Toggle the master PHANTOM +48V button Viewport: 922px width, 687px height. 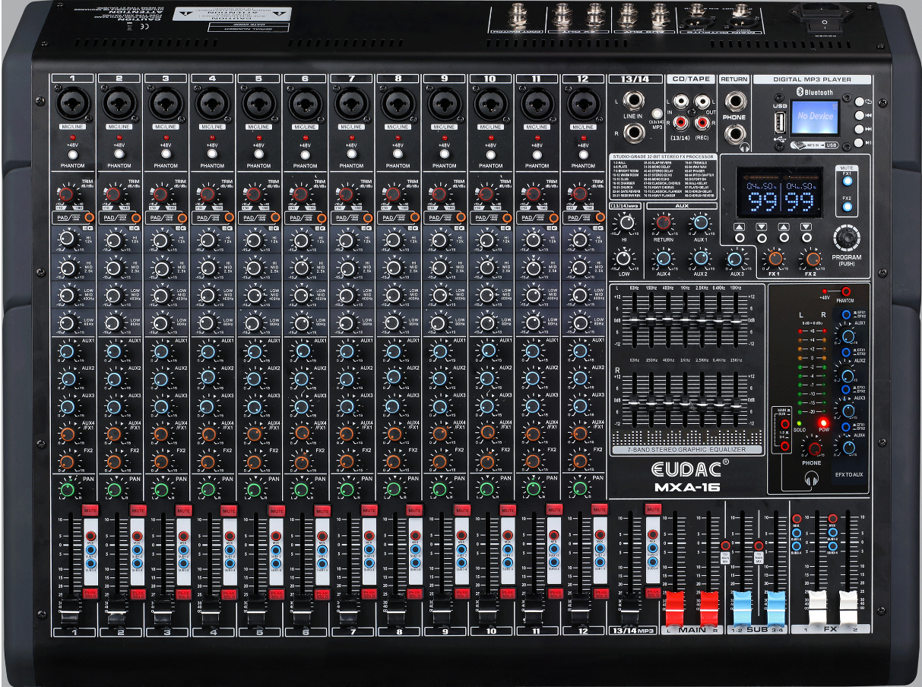coord(845,291)
